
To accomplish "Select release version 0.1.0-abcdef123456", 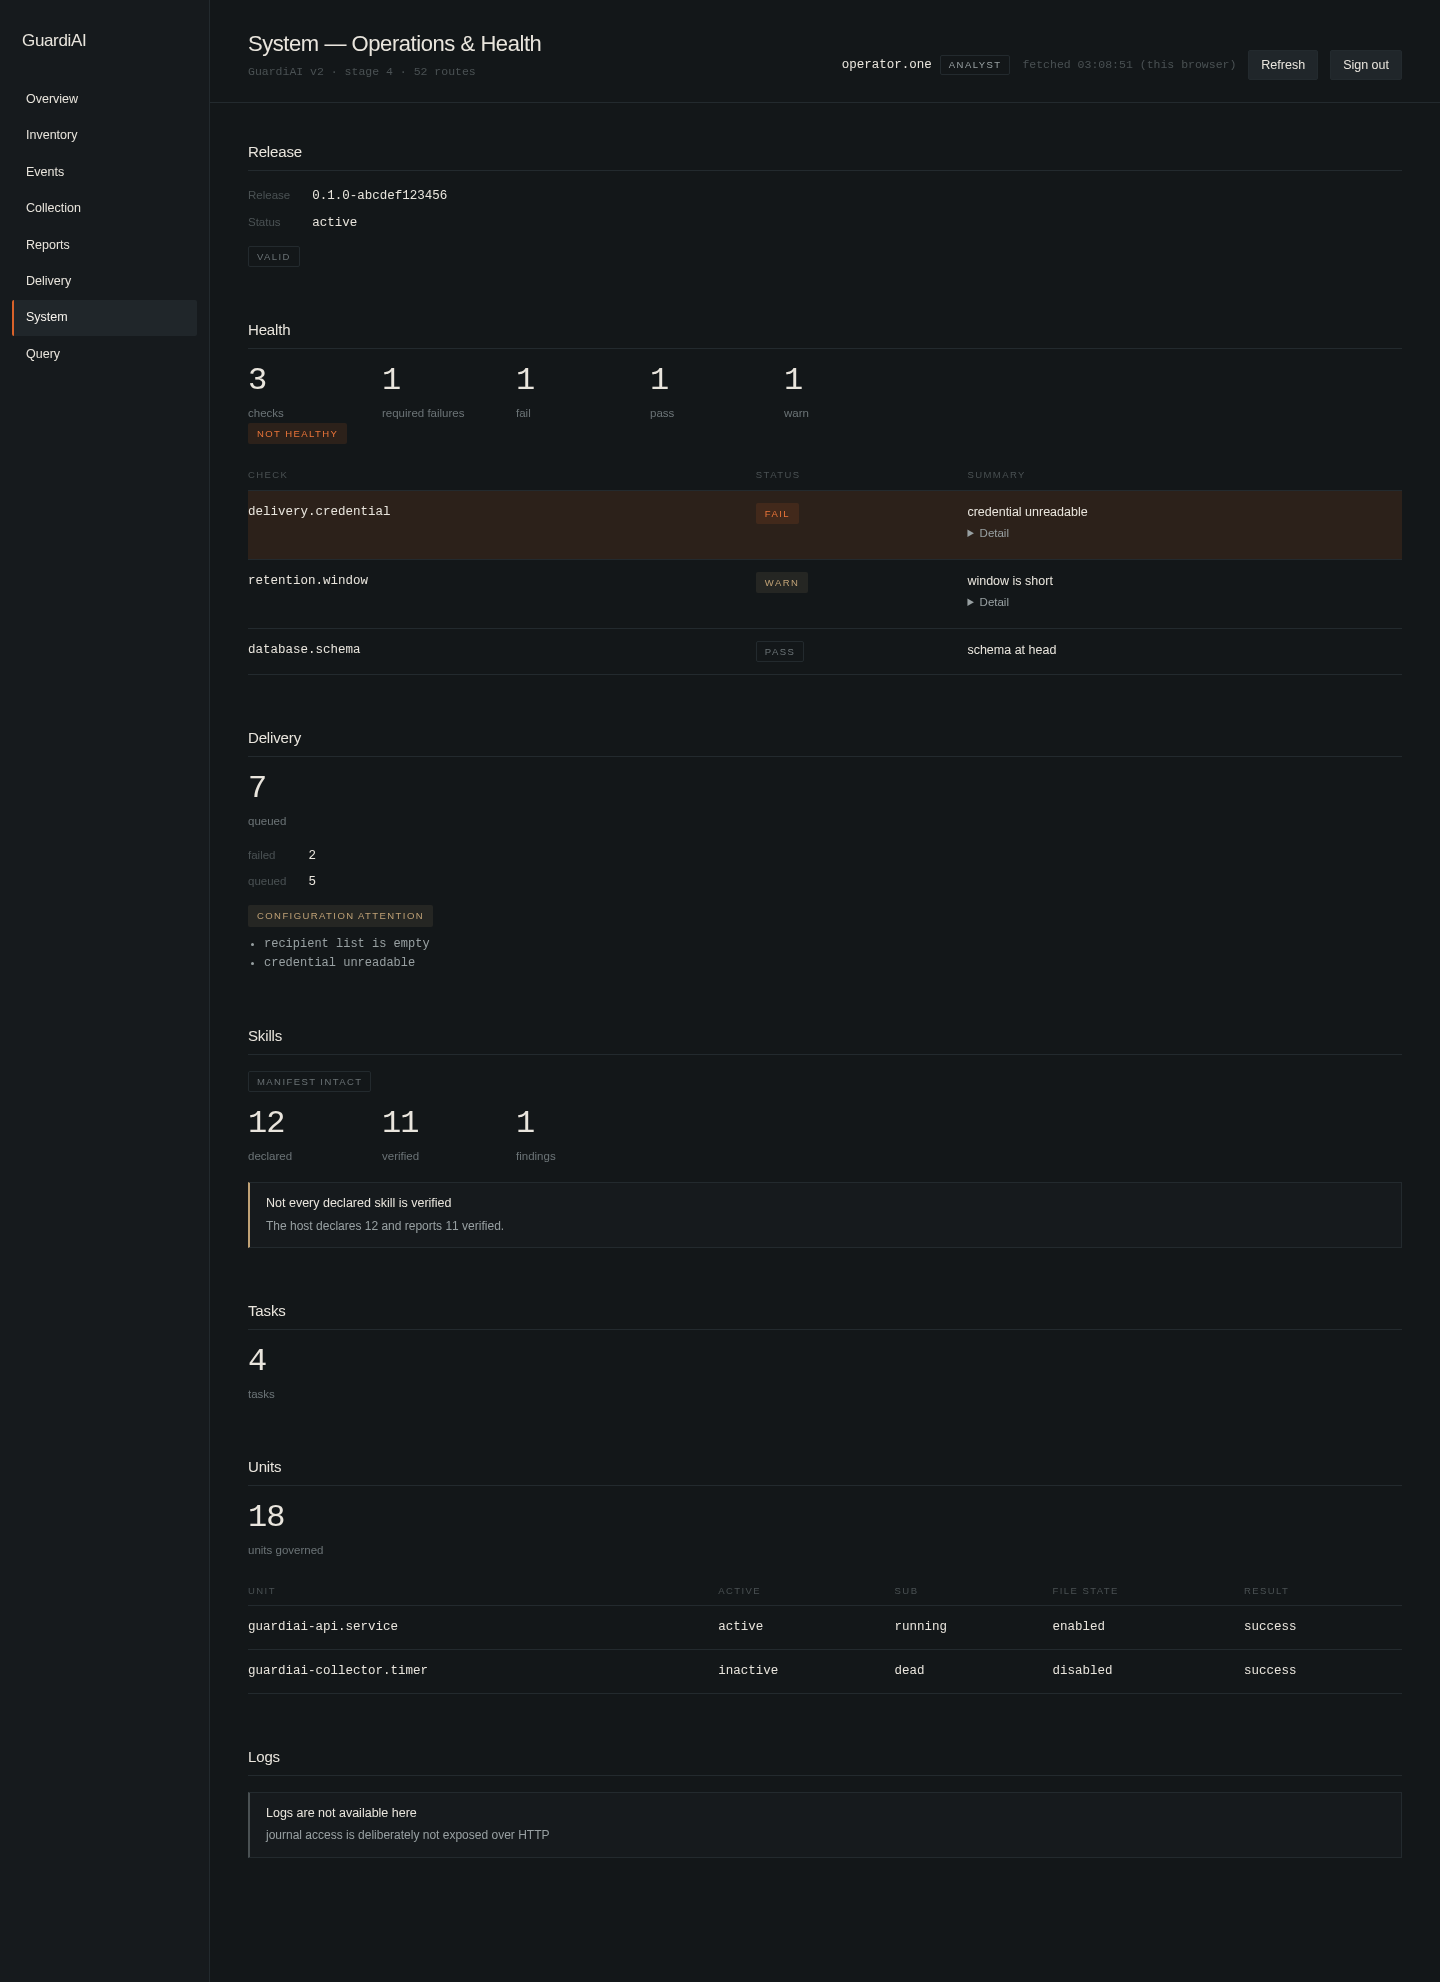I will pyautogui.click(x=379, y=195).
